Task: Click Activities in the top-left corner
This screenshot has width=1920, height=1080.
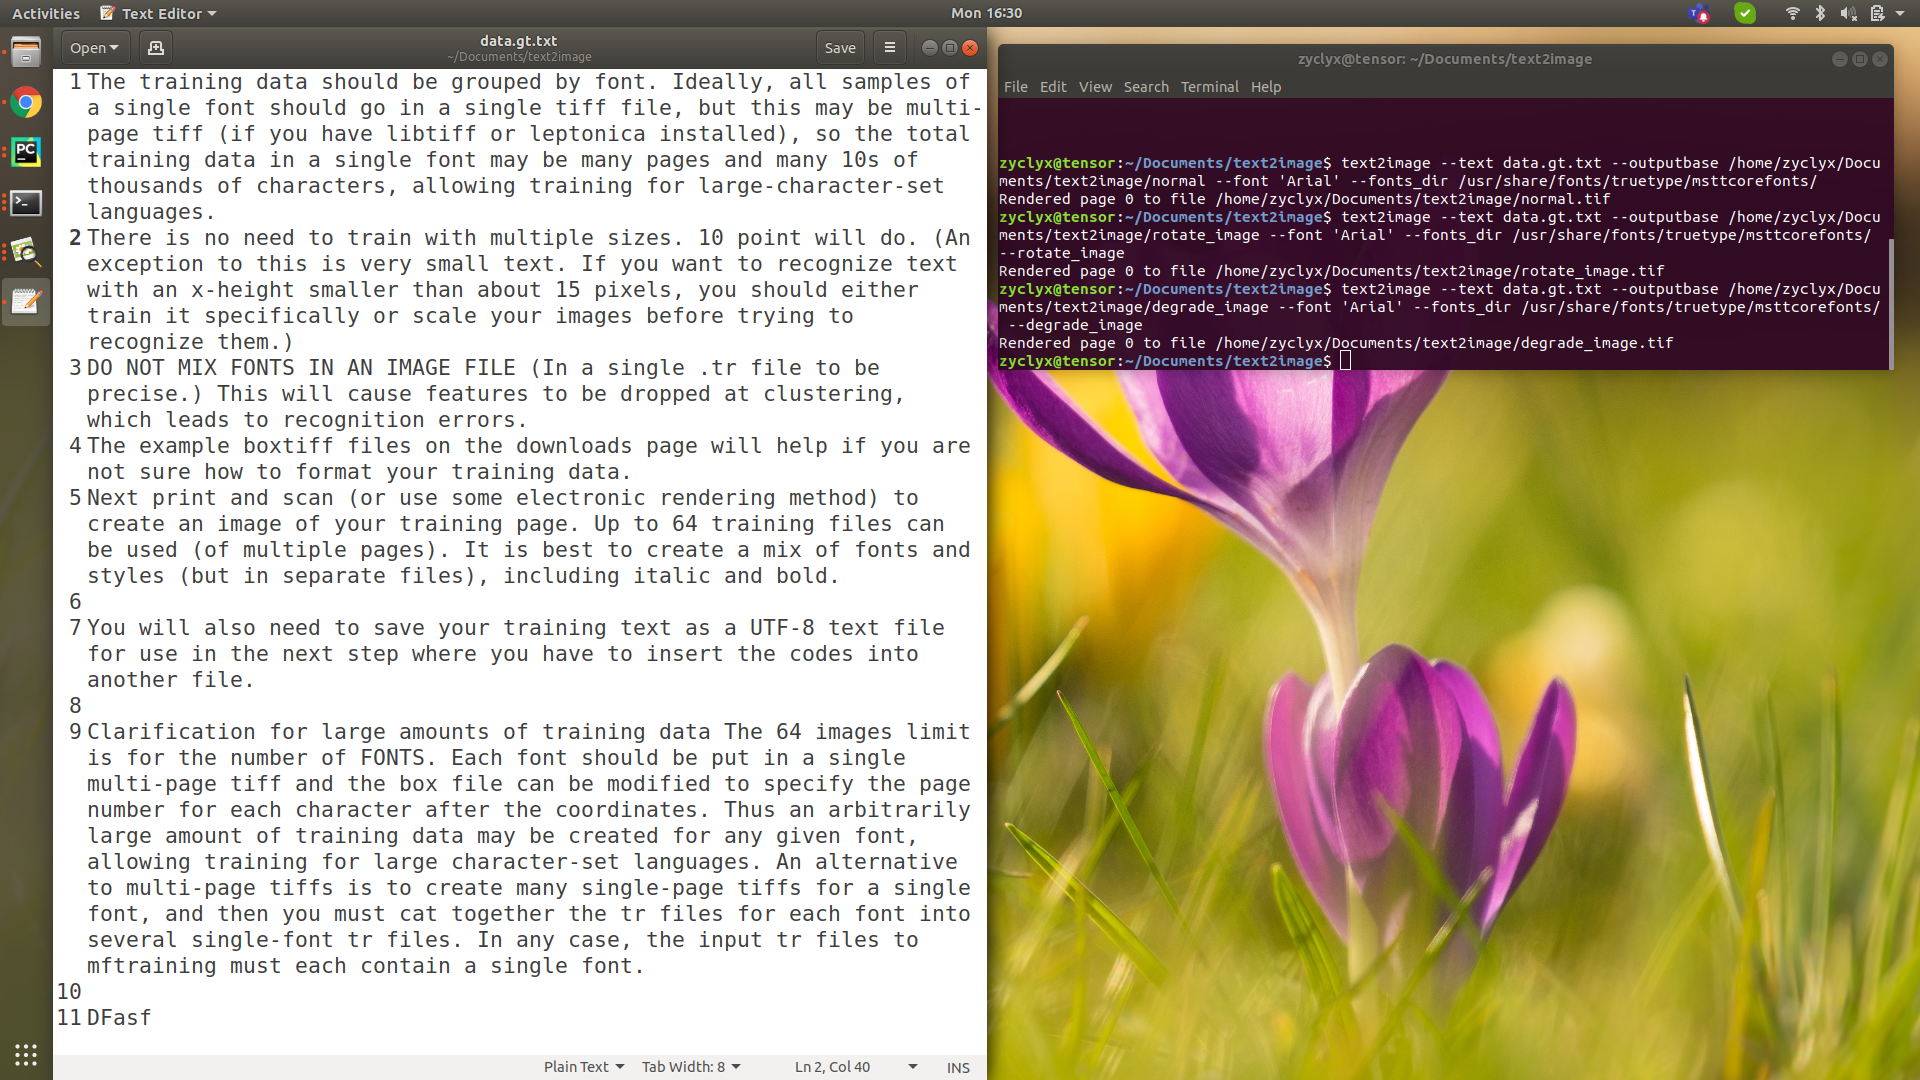Action: click(x=45, y=13)
